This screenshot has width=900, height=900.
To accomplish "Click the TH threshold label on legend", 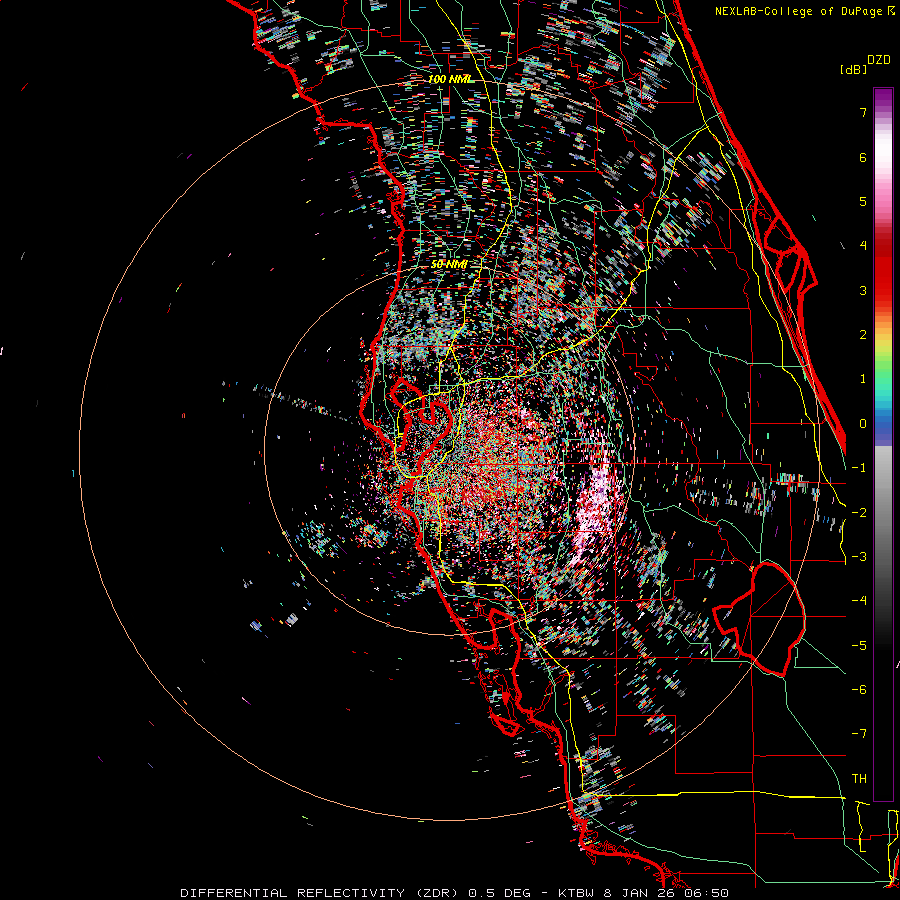I will [x=859, y=779].
